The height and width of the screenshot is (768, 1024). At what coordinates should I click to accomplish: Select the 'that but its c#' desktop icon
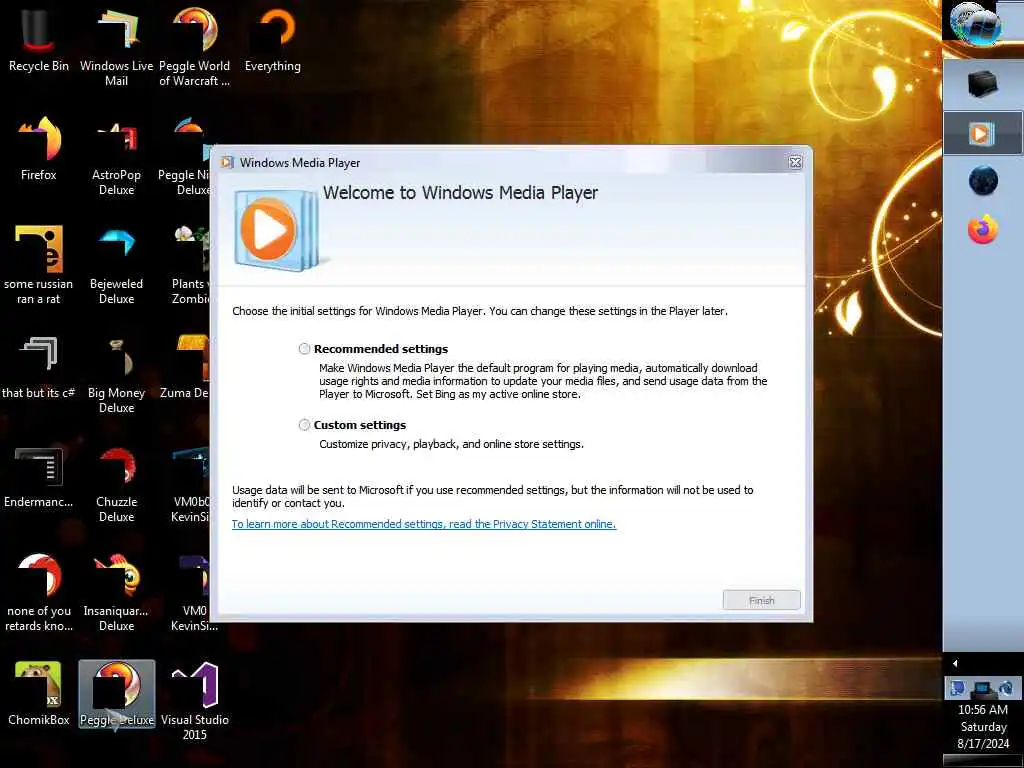coord(39,367)
